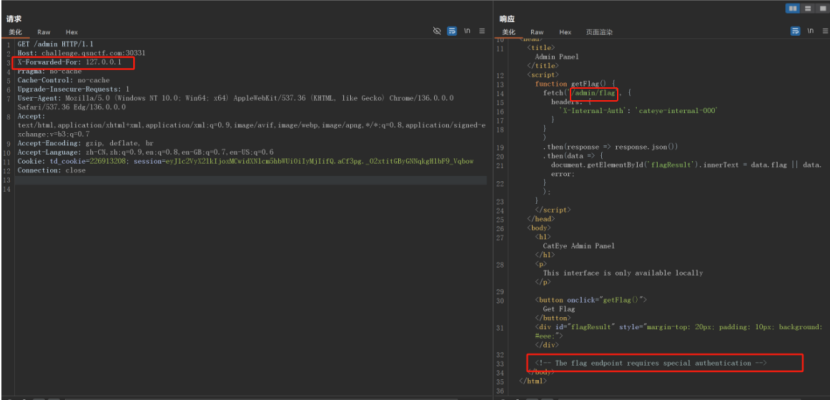Viewport: 831px width, 400px height.
Task: Click the Upgrade-Insecure-Requests: 1 header
Action: pos(74,89)
